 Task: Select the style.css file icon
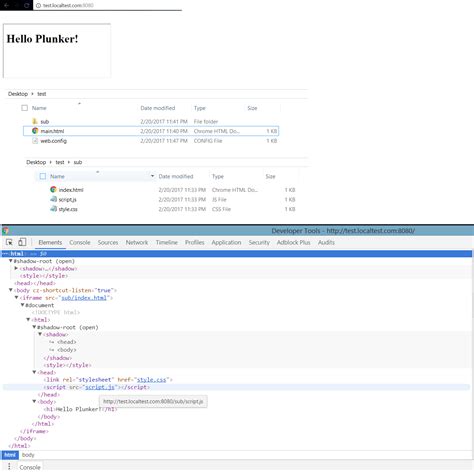[53, 209]
